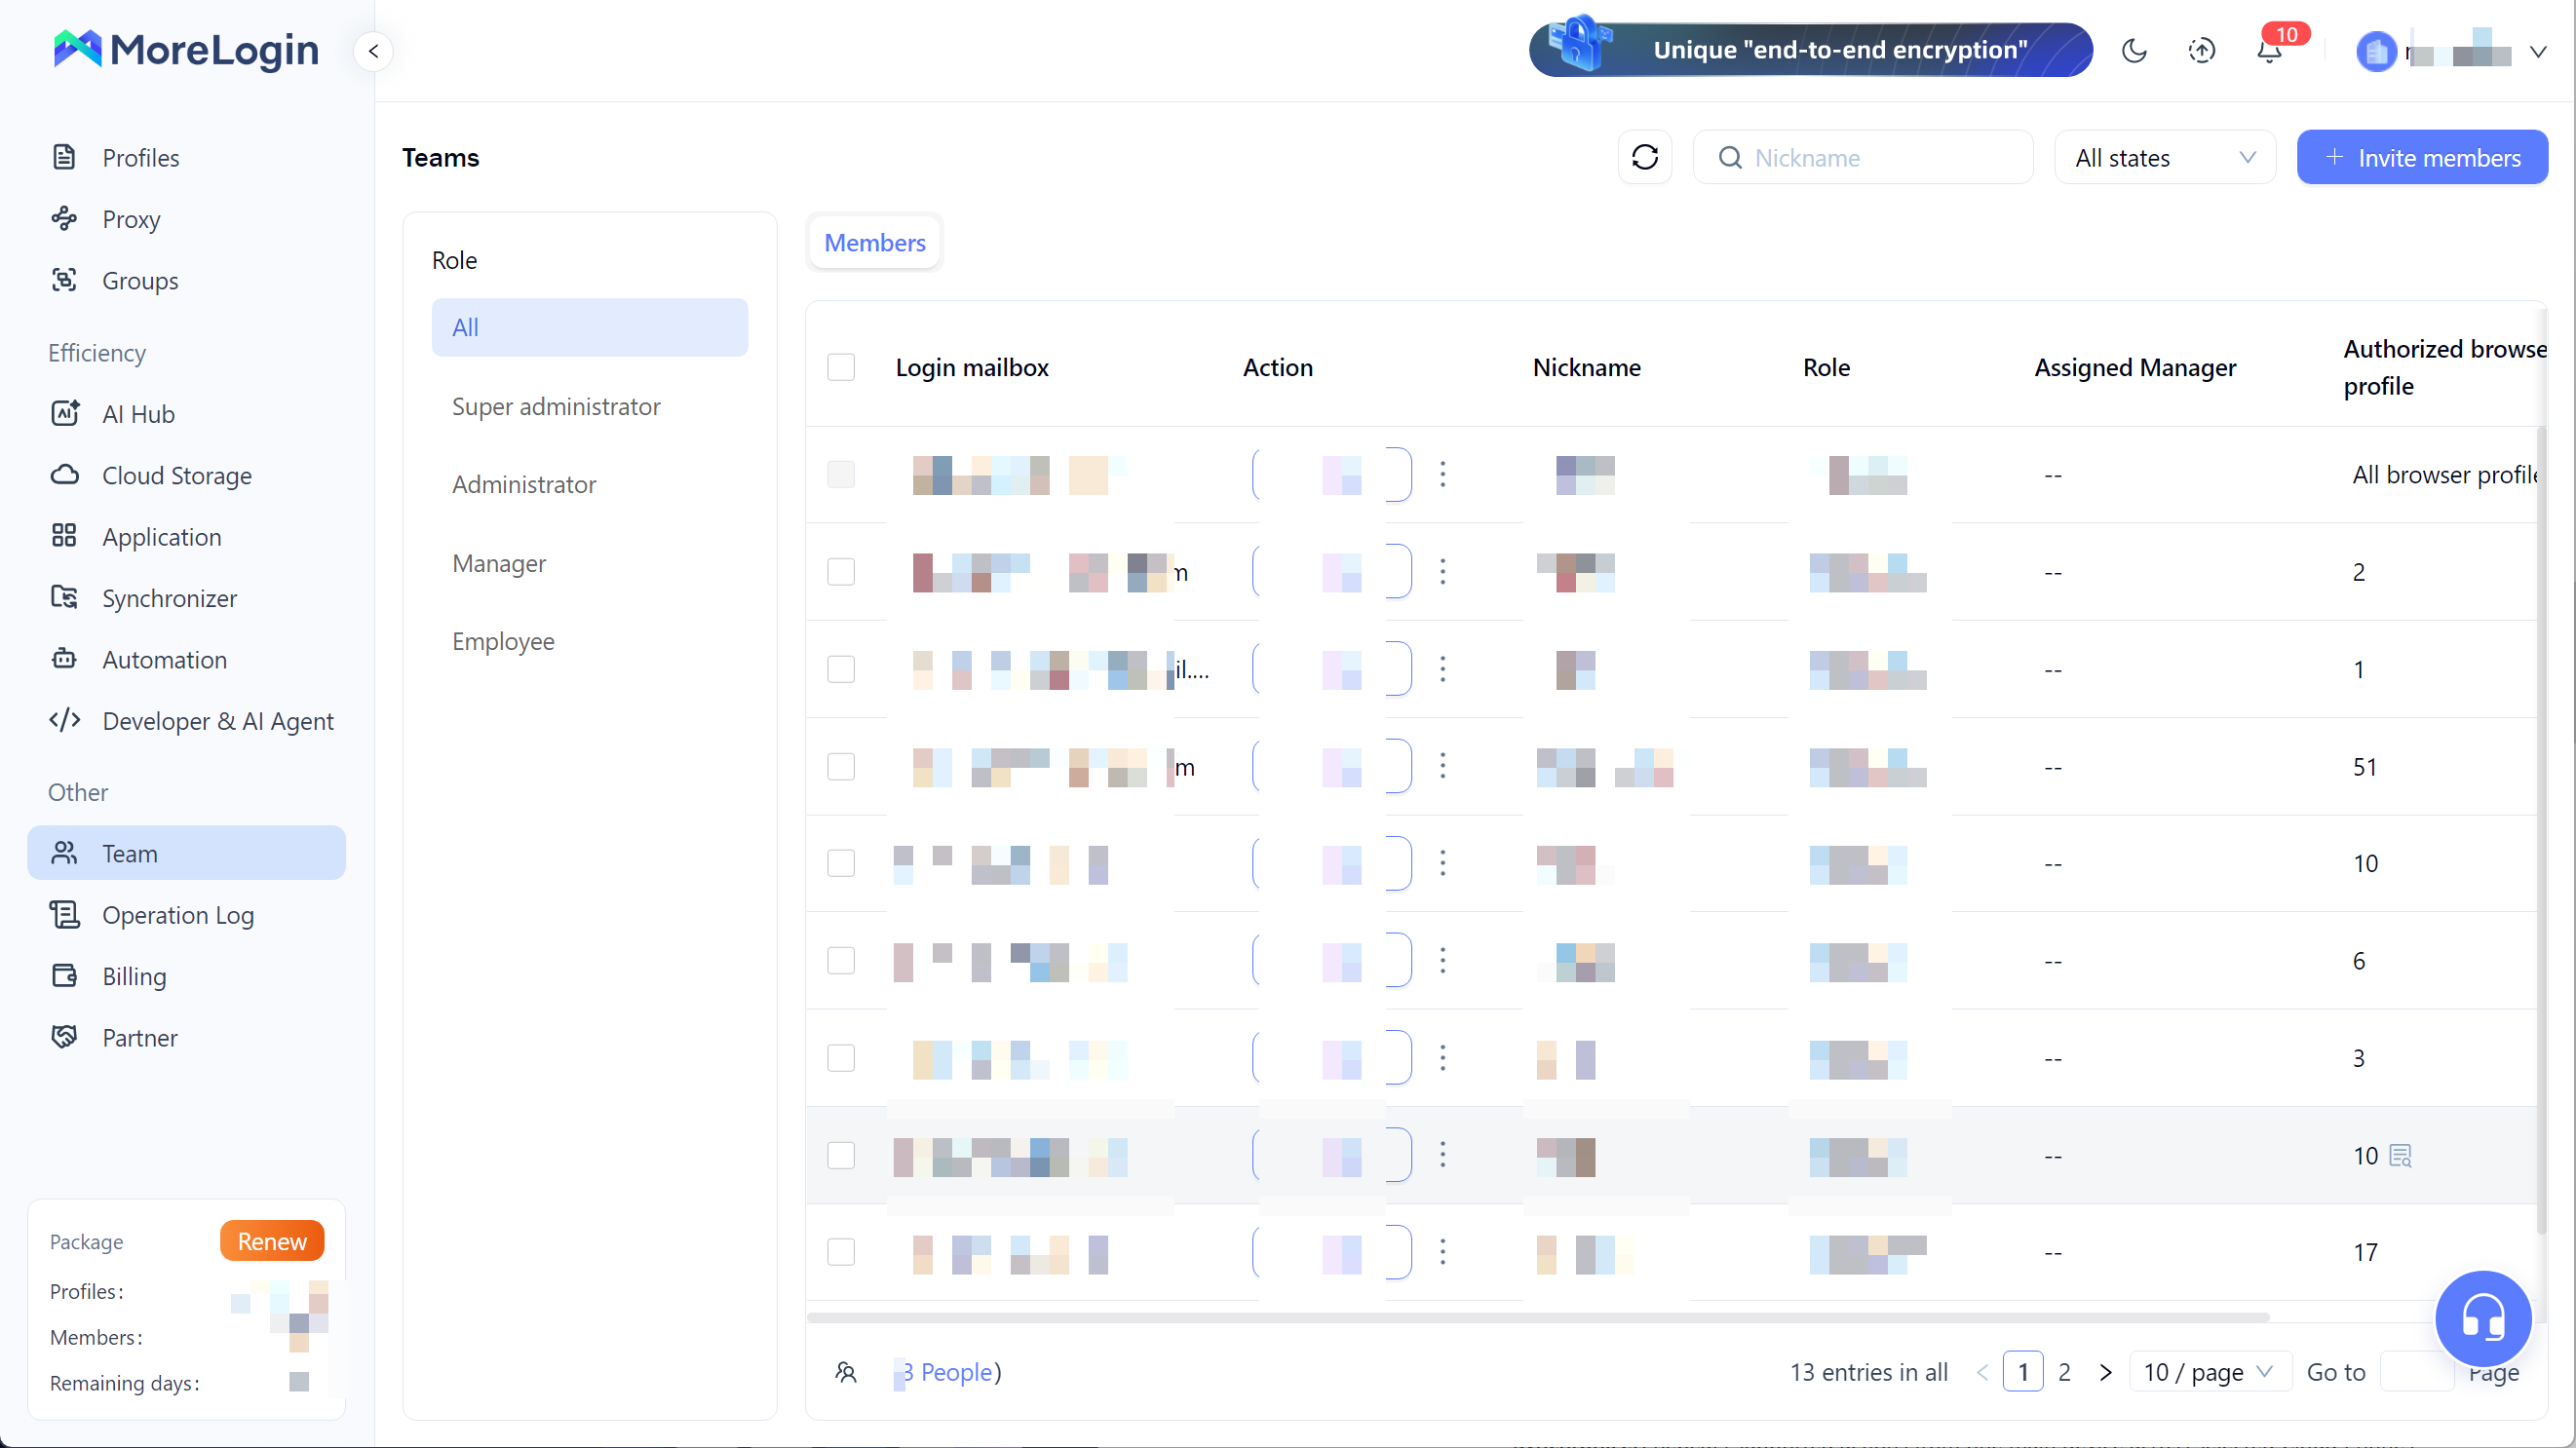Click the All browser profile cell
2576x1448 pixels.
(2446, 474)
